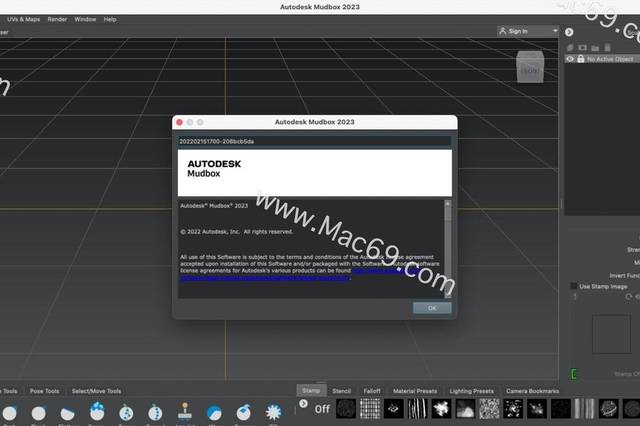Close the About Mudbox dialog with the red button
640x426 pixels.
coord(179,122)
